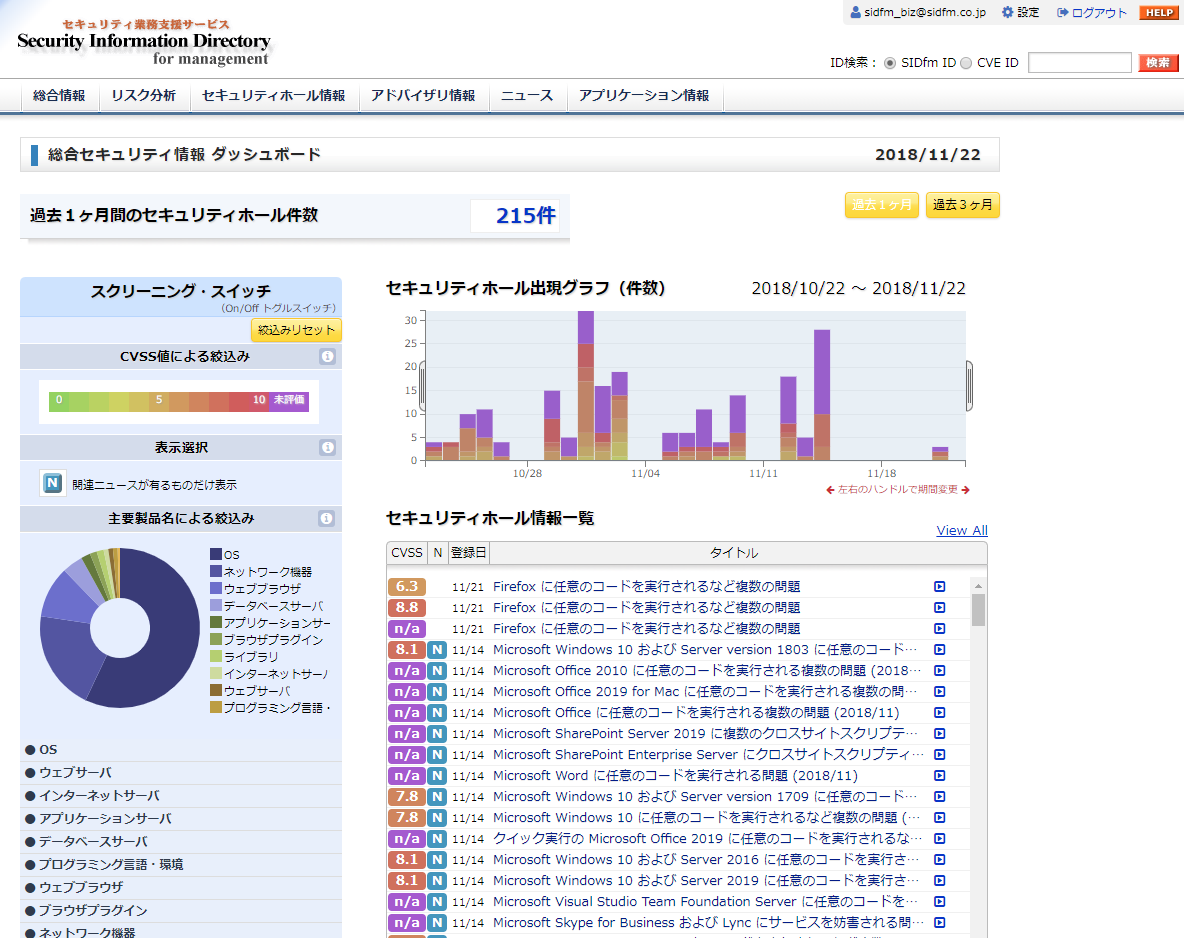Open the Firefox entry with CVSS 8.8
The image size is (1184, 938).
646,608
